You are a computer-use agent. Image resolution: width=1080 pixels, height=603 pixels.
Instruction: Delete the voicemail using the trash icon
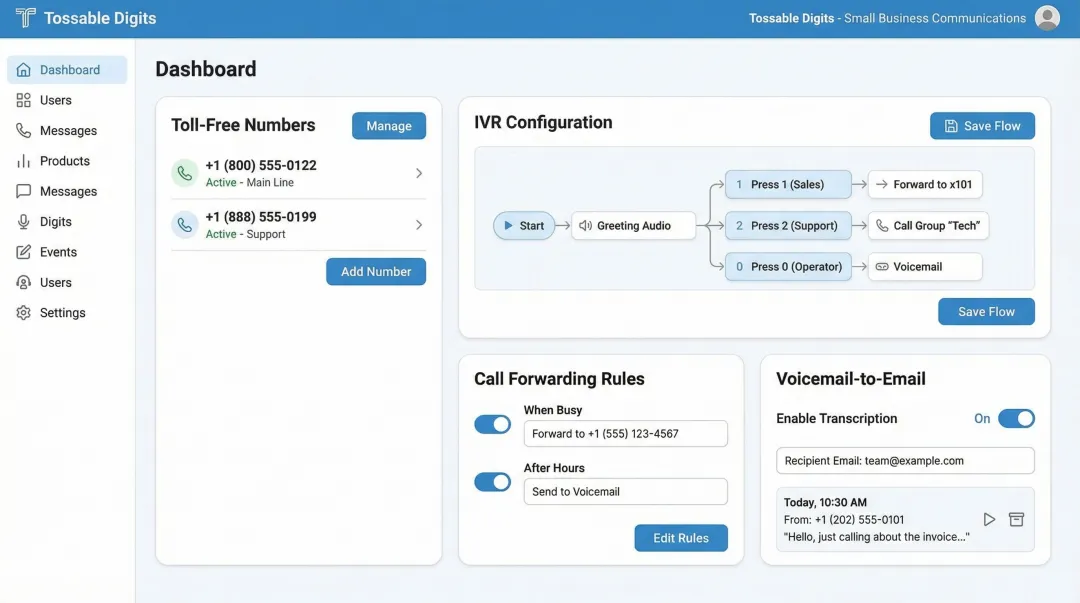click(x=1016, y=519)
